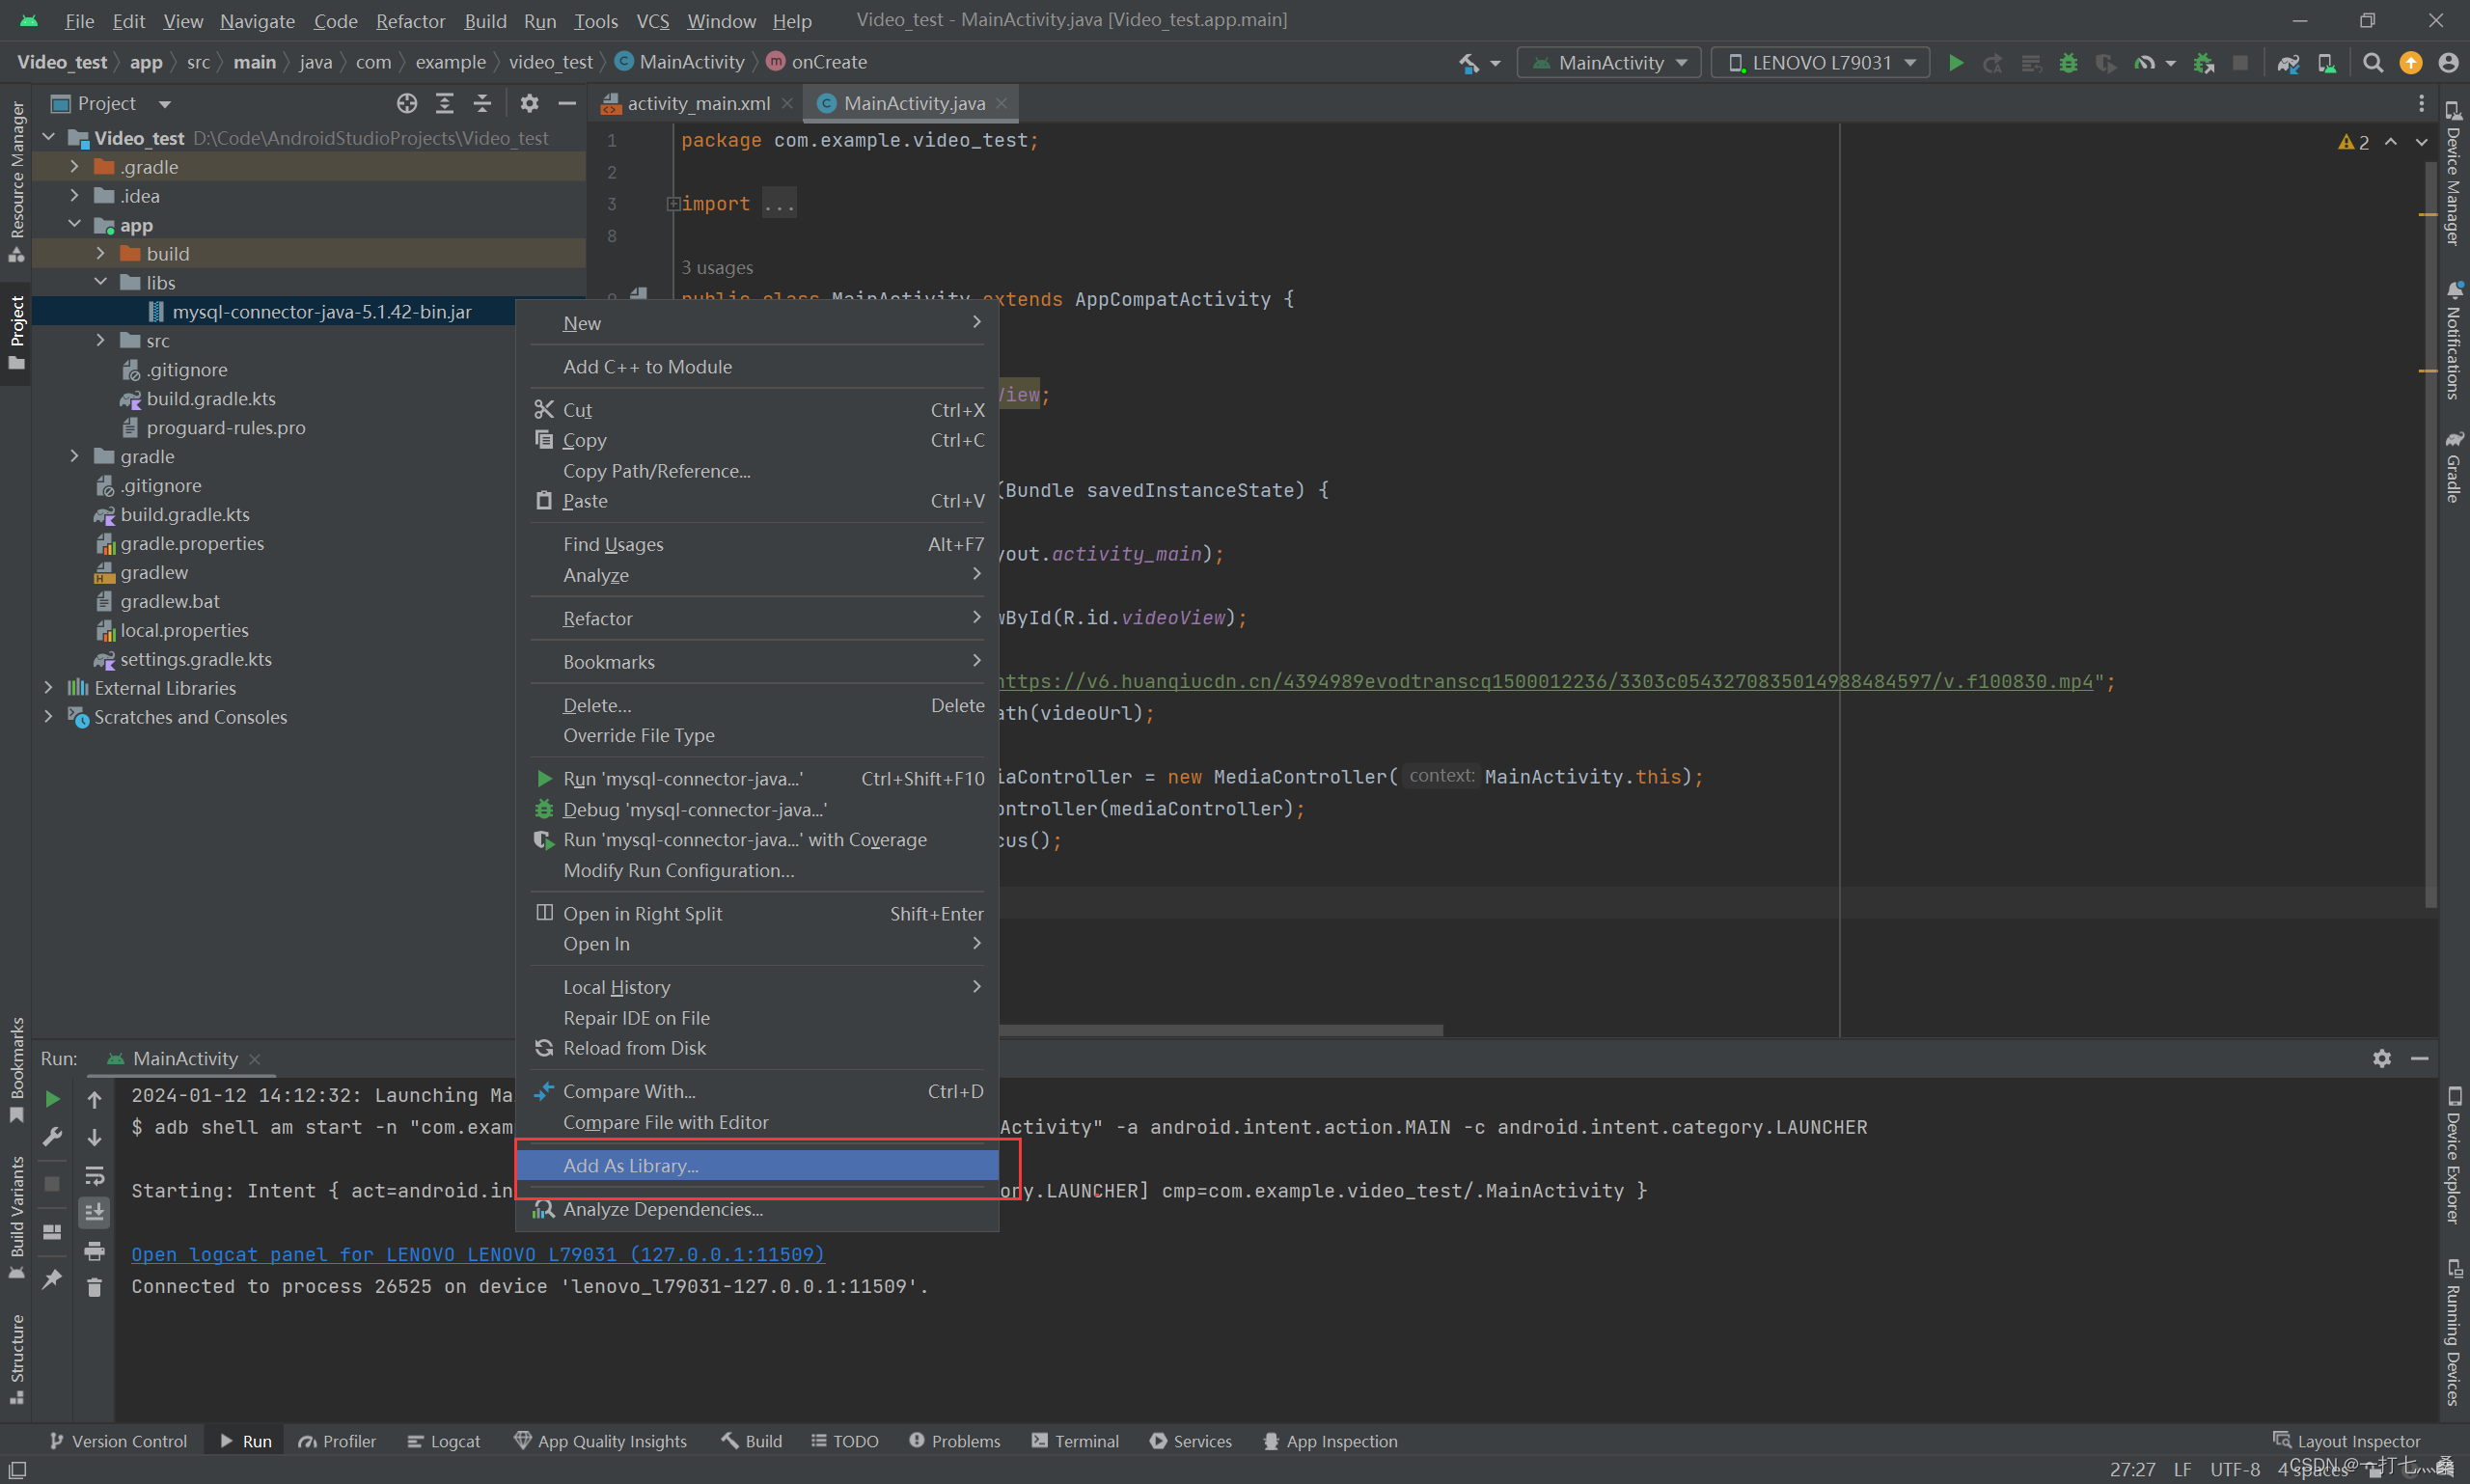This screenshot has width=2470, height=1484.
Task: Click Run panel trash clear-all icon
Action: (x=94, y=1288)
